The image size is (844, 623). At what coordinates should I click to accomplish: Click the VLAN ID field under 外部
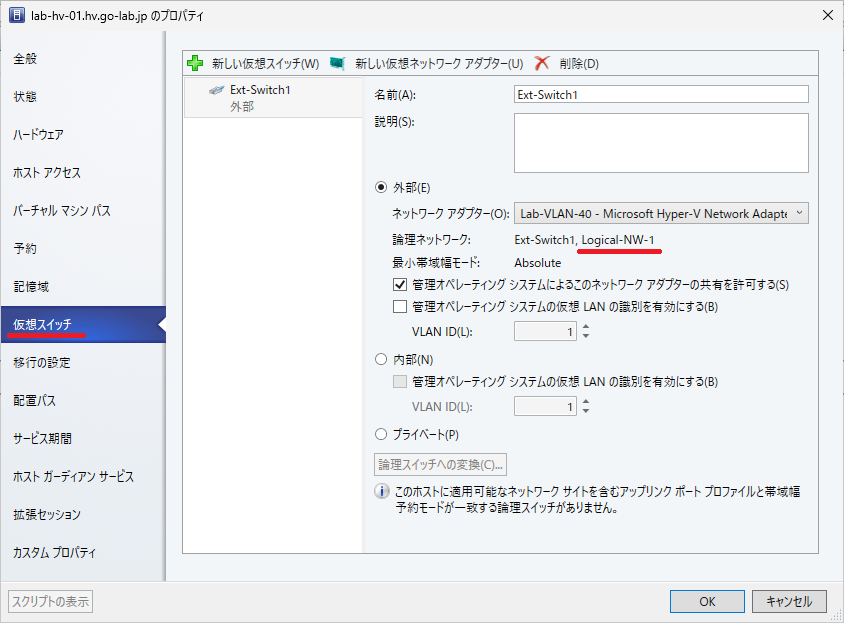click(x=545, y=331)
